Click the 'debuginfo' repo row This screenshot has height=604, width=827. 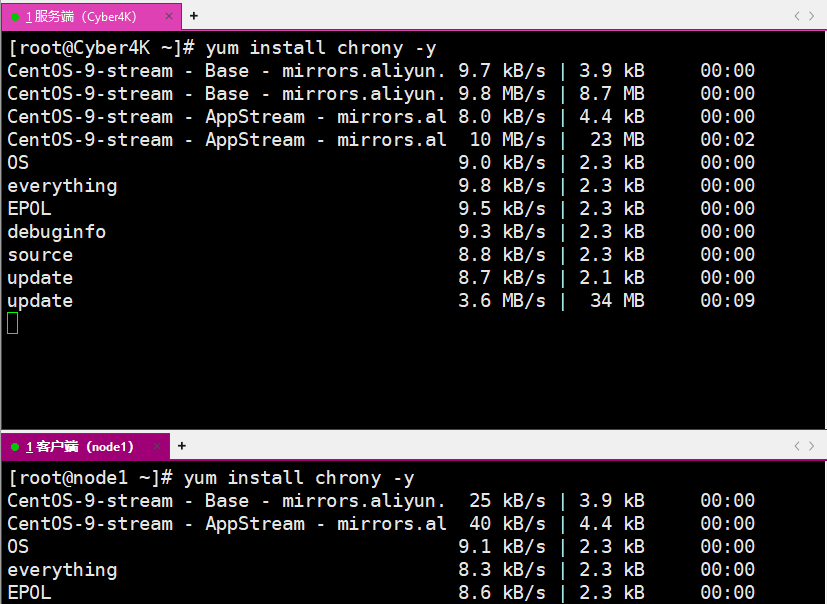(x=381, y=232)
